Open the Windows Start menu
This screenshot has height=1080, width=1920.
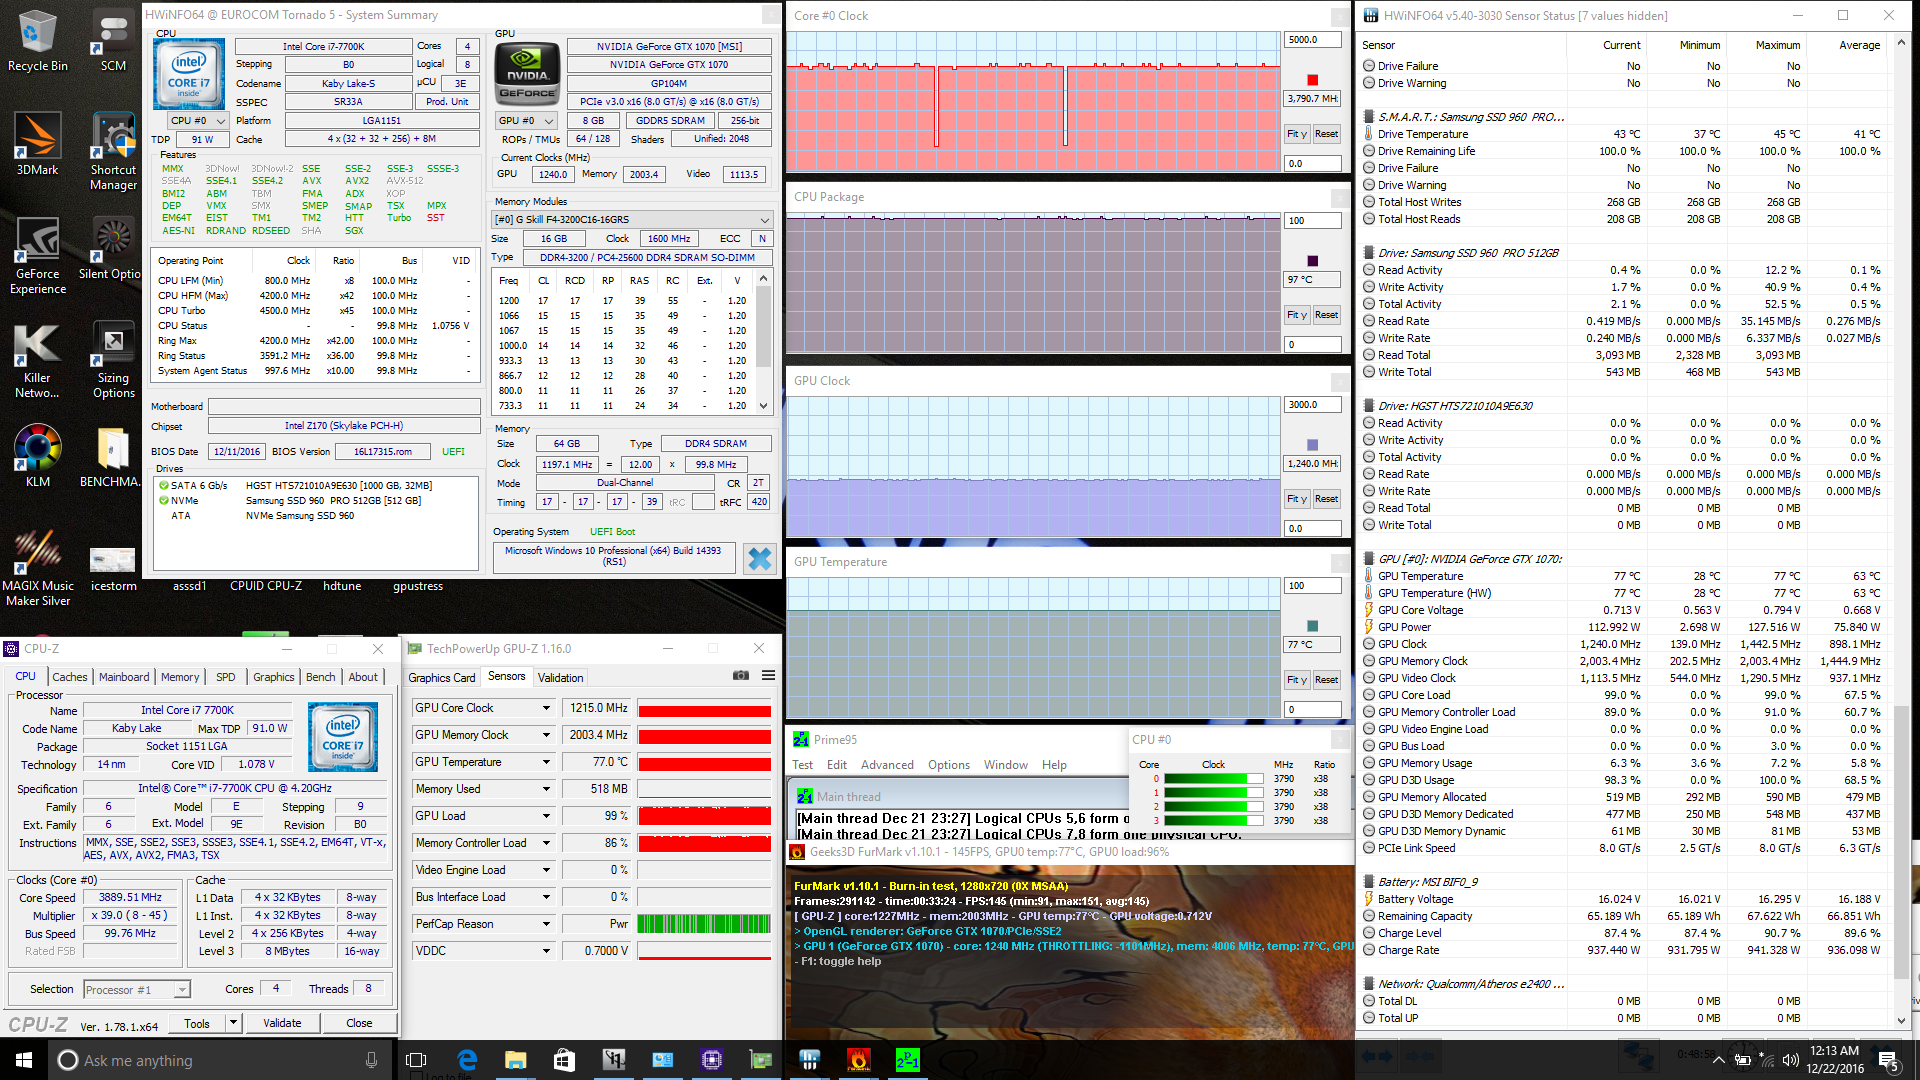click(24, 1060)
